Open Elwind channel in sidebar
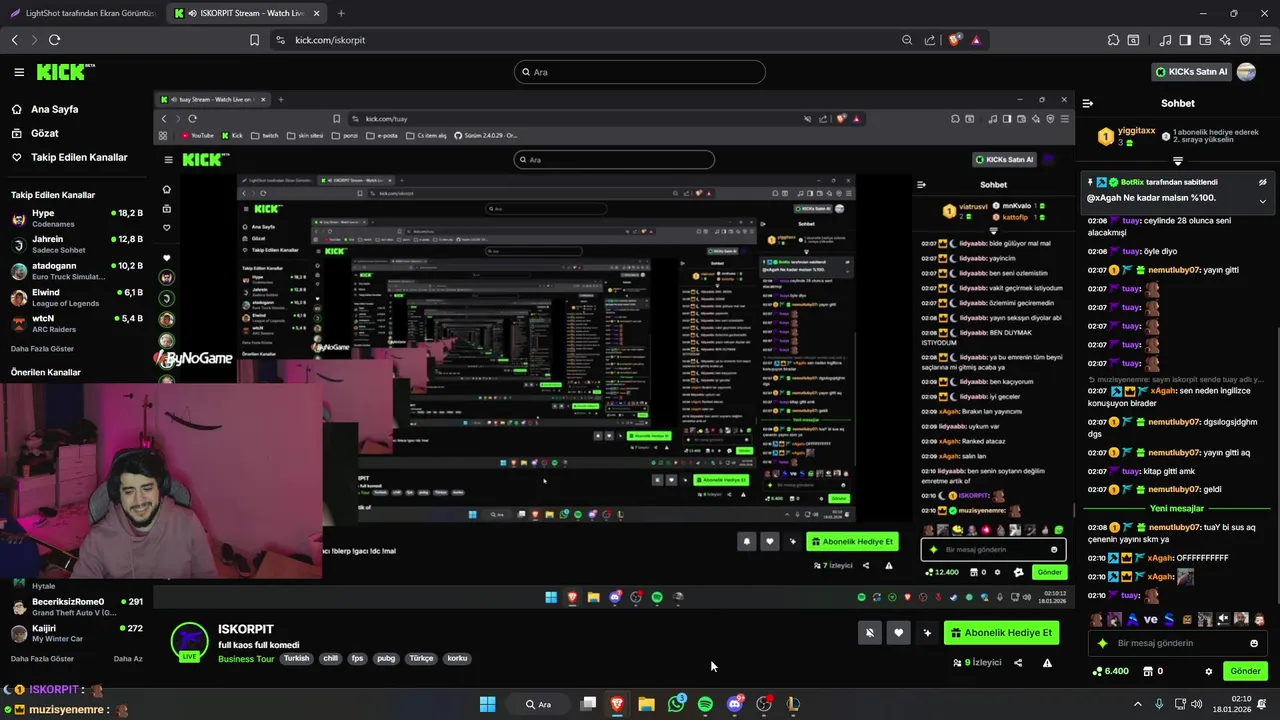 pos(77,297)
